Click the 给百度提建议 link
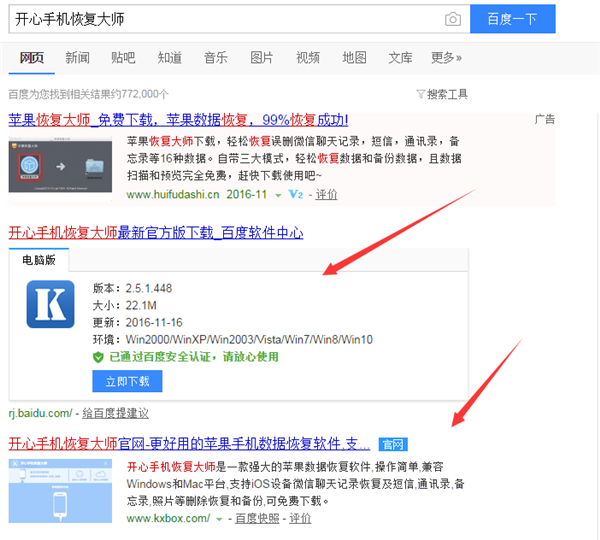 pyautogui.click(x=115, y=413)
